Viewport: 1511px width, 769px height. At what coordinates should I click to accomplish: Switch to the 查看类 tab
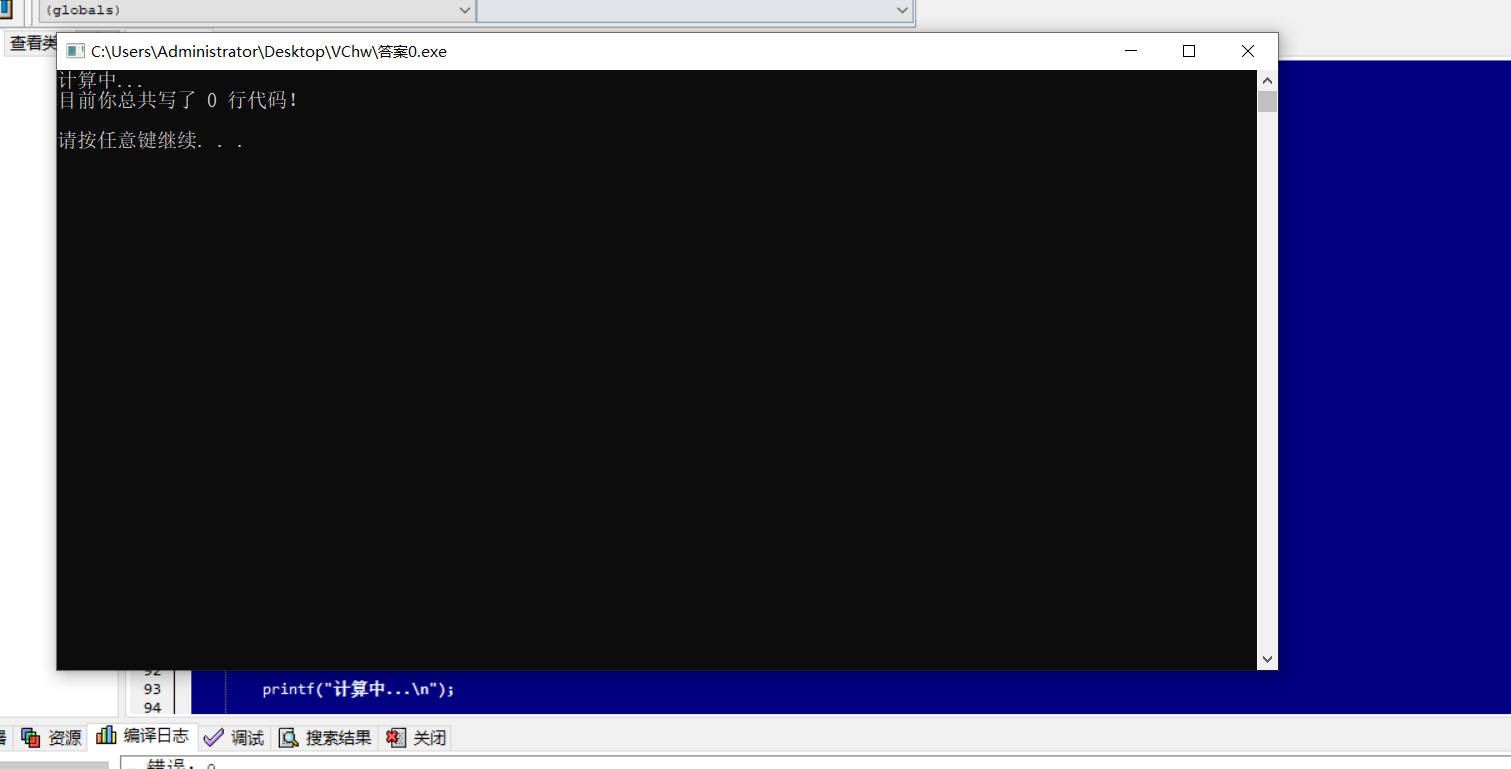33,43
